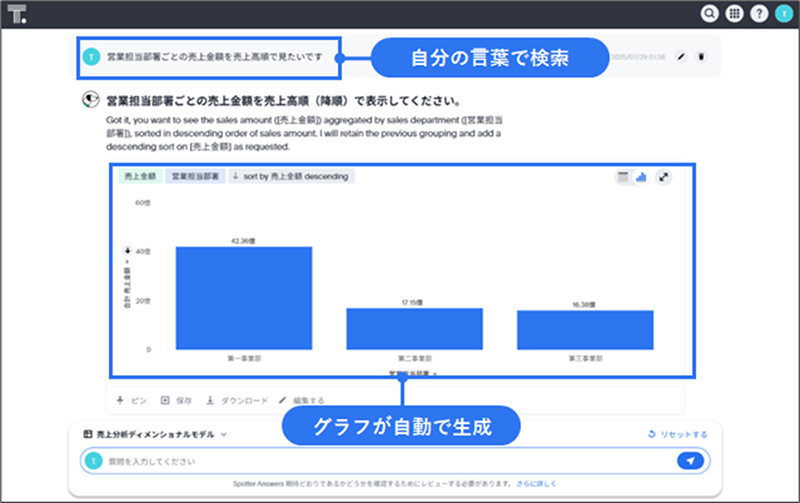Toggle the sort arrow on the y-axis
This screenshot has height=503, width=800.
click(127, 250)
